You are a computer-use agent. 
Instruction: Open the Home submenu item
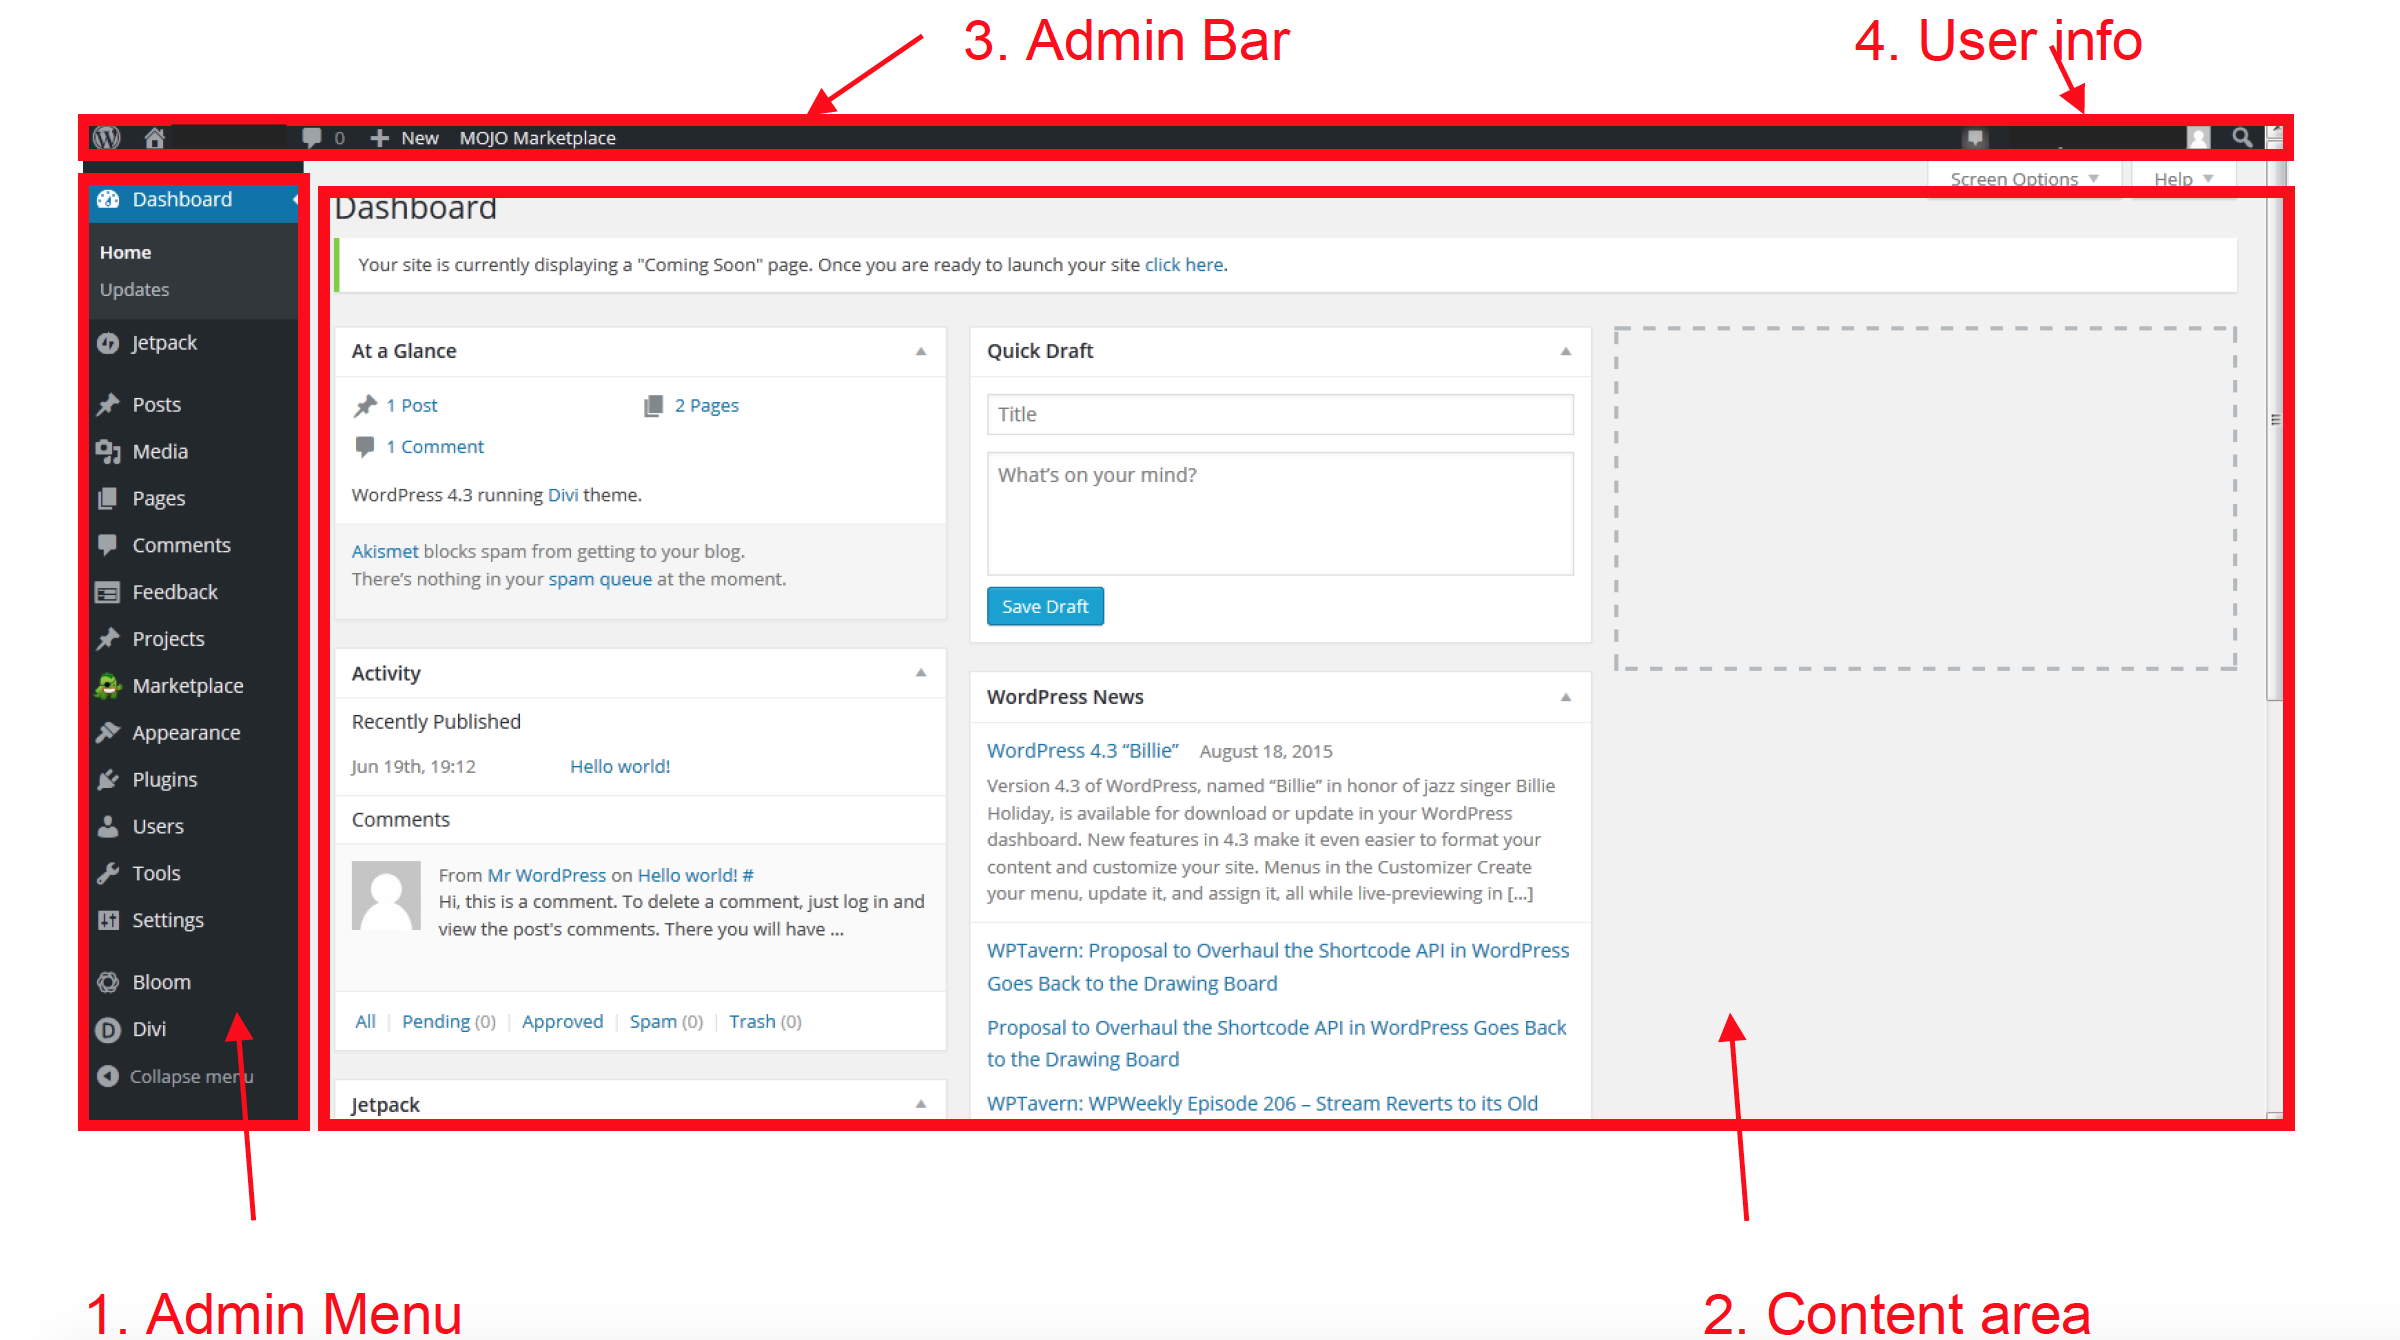[x=125, y=253]
